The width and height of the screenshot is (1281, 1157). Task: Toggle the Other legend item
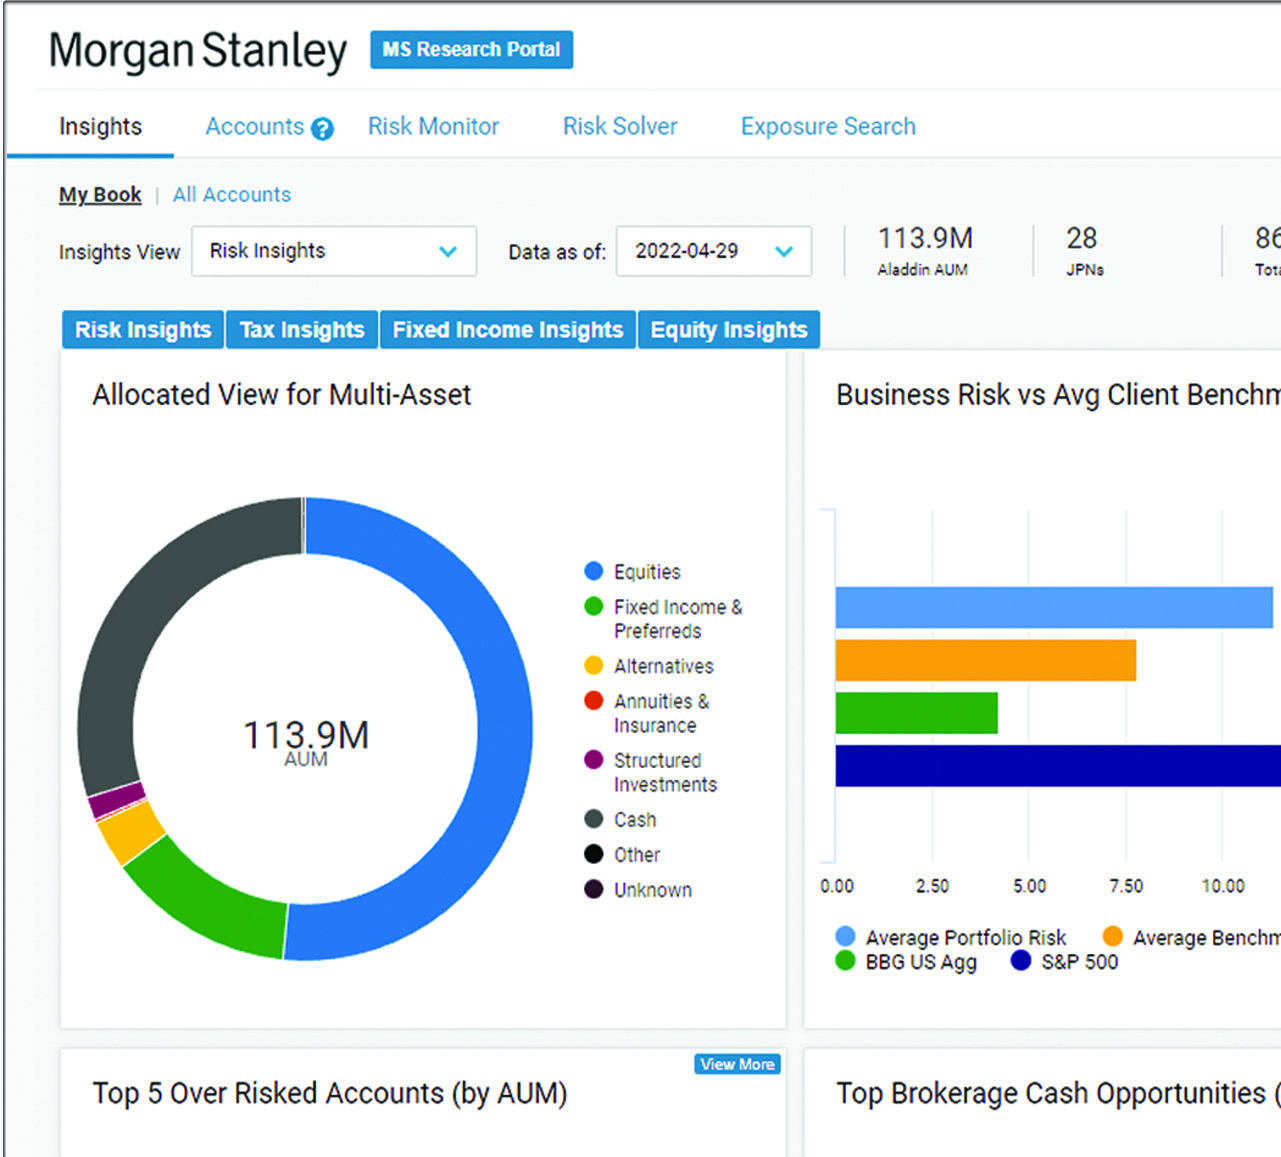coord(622,855)
